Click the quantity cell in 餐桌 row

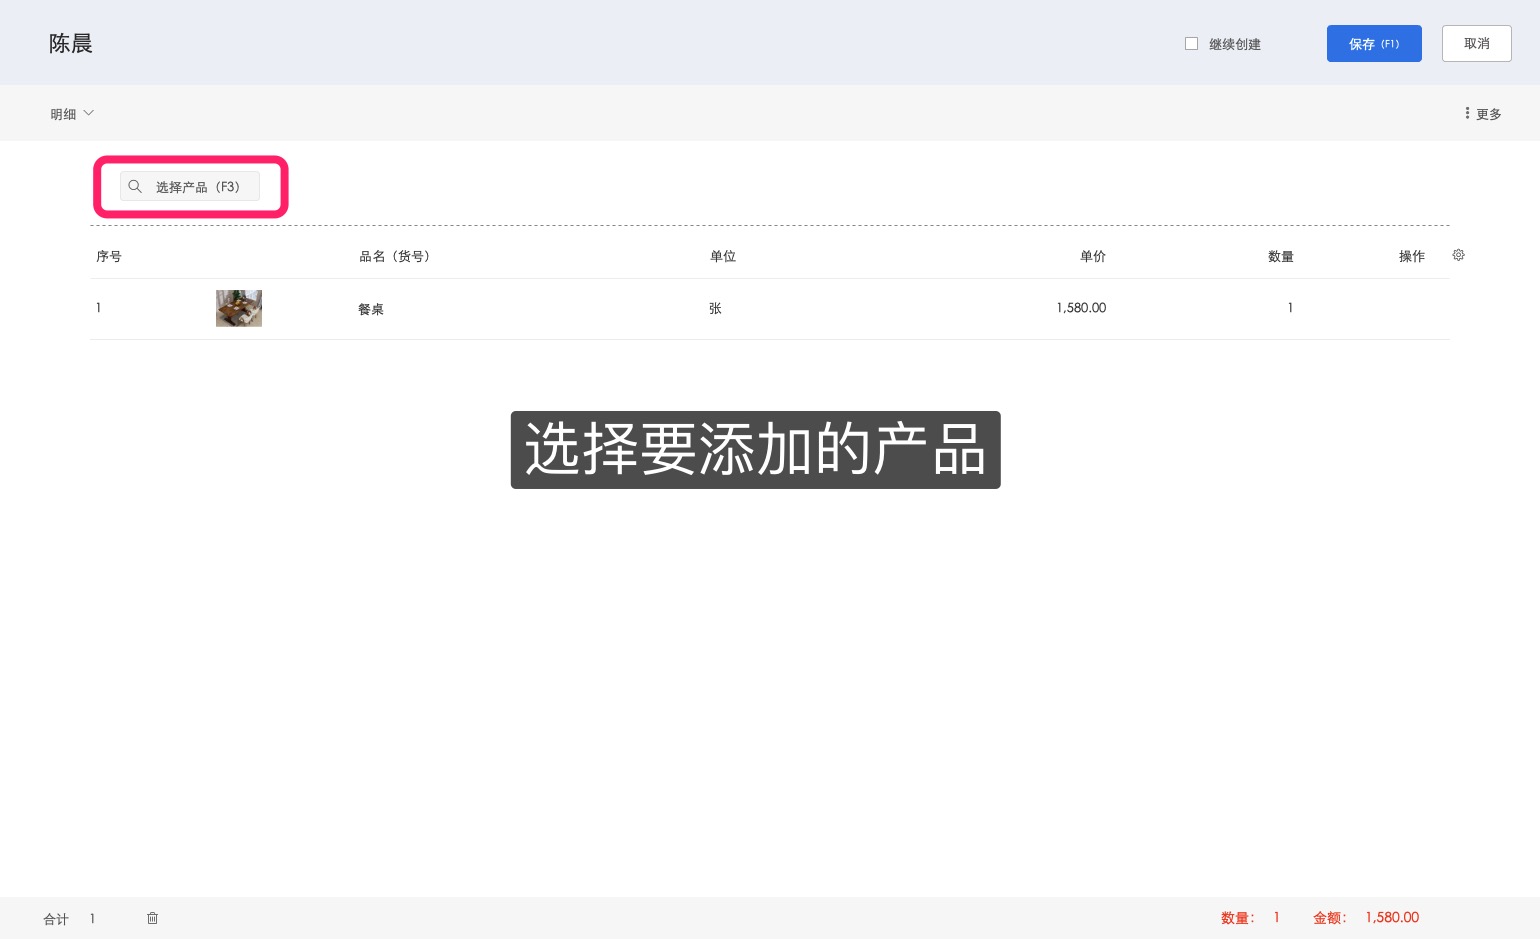coord(1290,308)
